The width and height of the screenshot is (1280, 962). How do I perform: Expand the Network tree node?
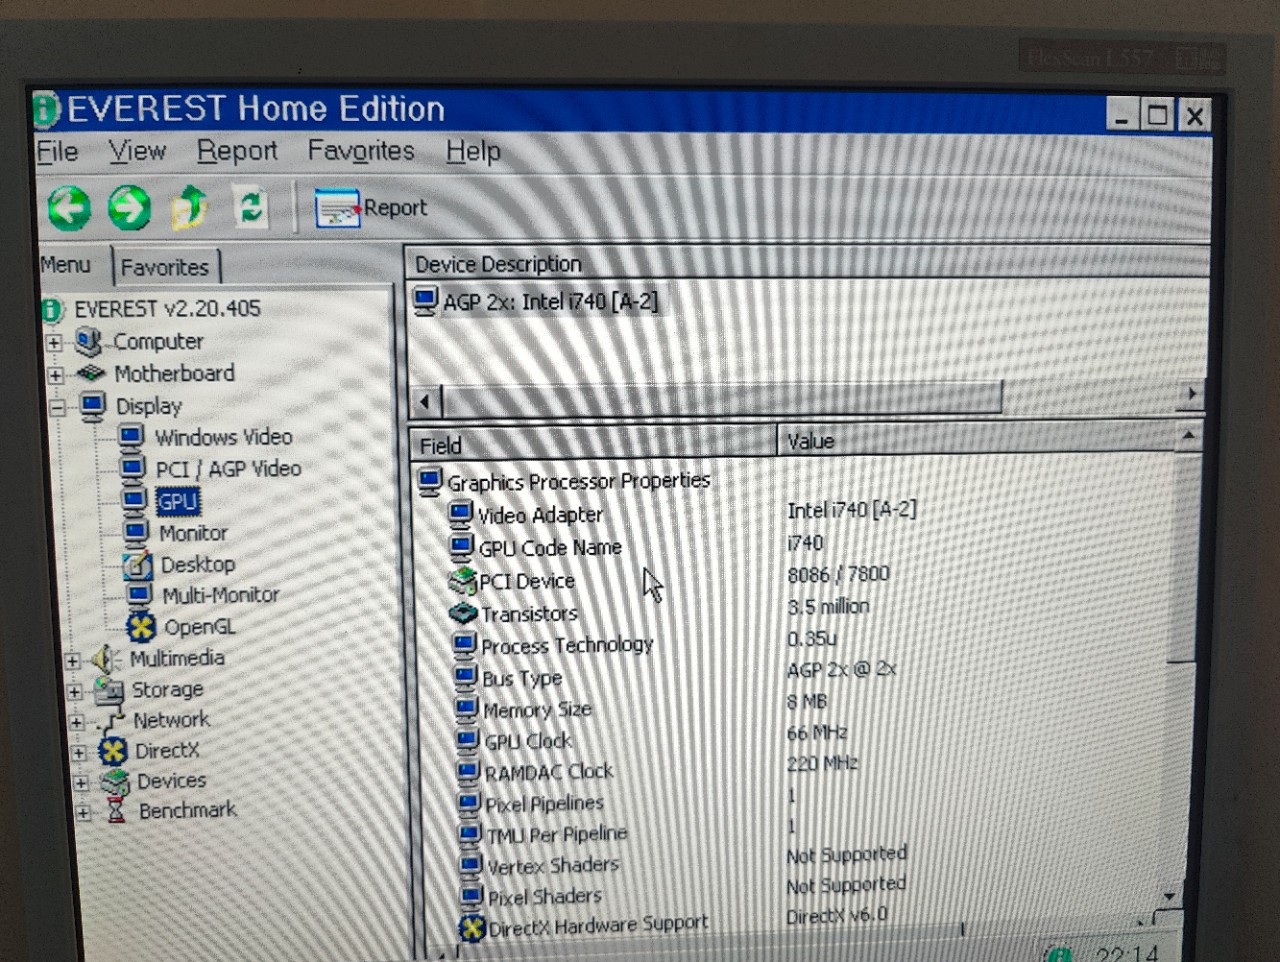(77, 722)
